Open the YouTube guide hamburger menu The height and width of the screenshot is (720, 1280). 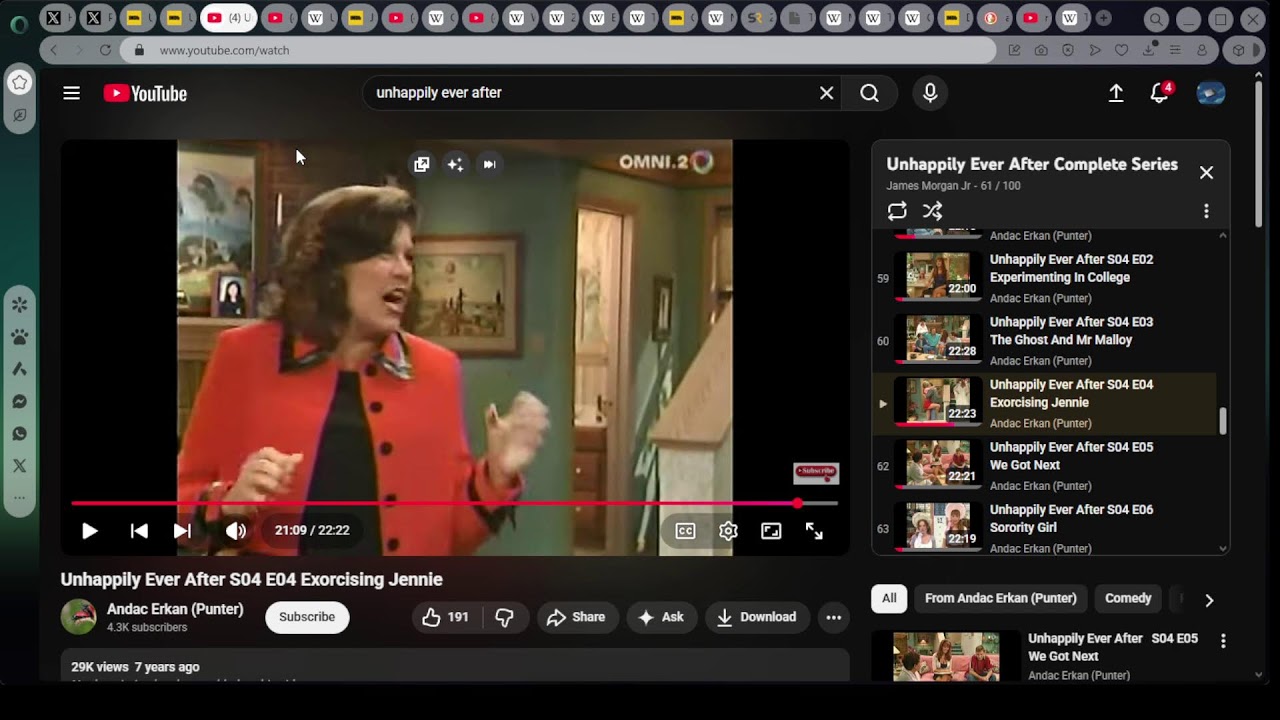[x=71, y=93]
